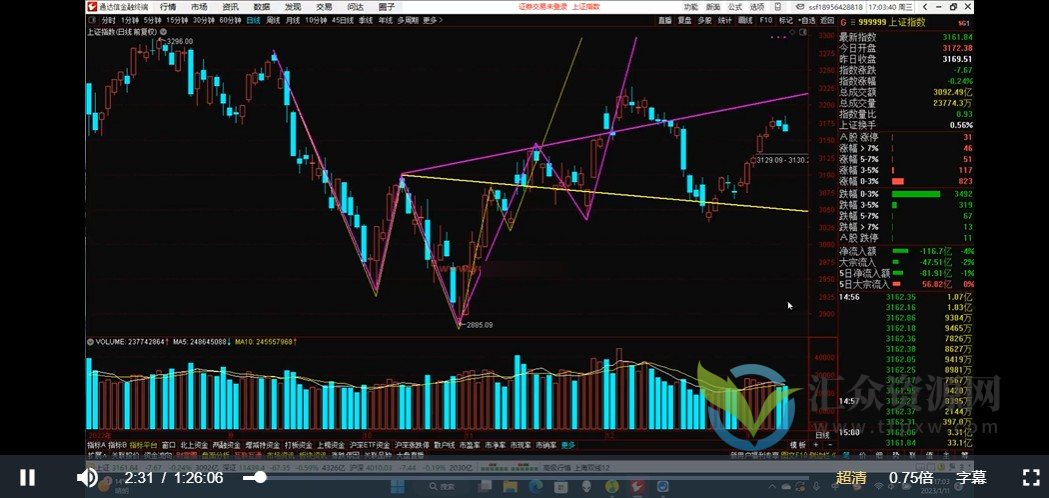This screenshot has height=498, width=1049.
Task: Toggle 字幕 subtitles
Action: pos(971,478)
